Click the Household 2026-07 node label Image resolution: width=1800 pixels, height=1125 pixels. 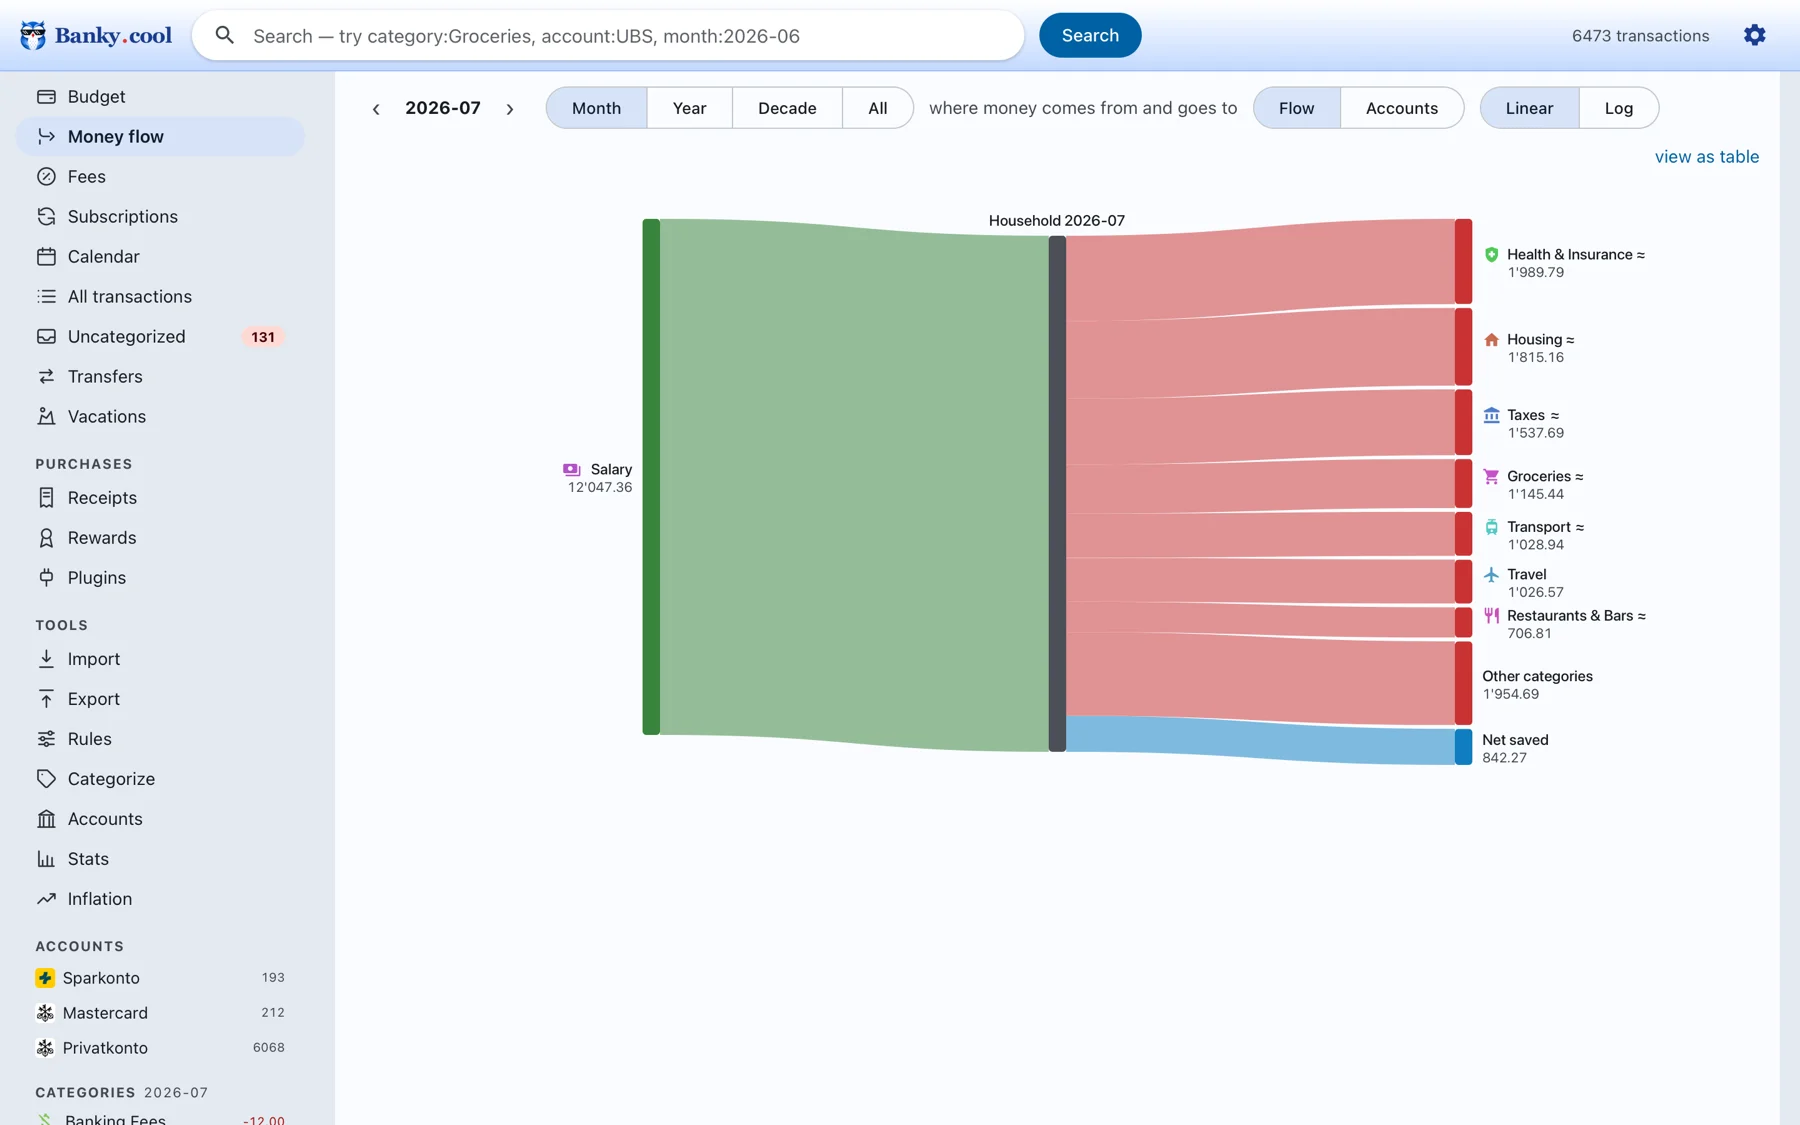pos(1056,220)
